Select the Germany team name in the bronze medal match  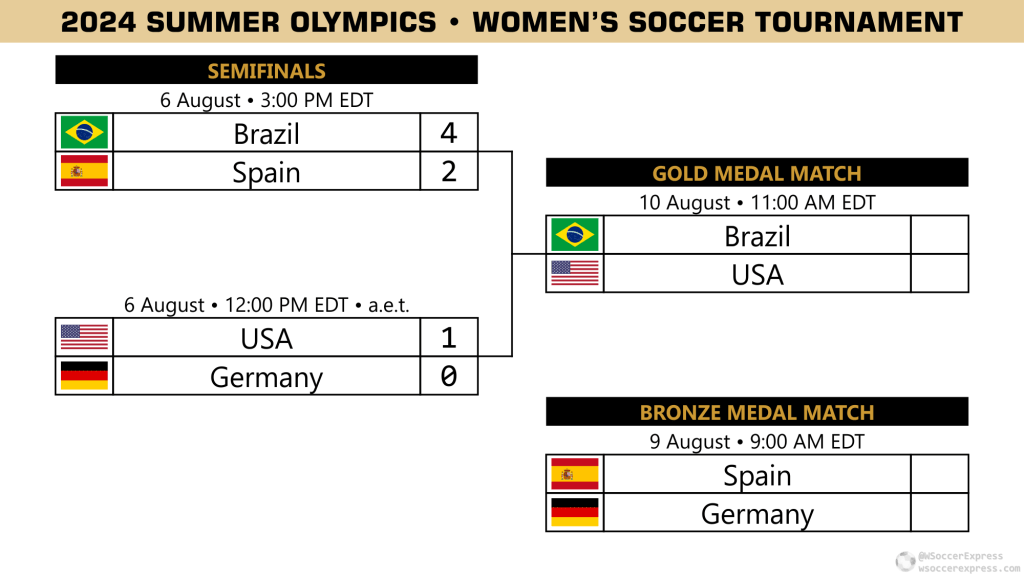pos(757,514)
